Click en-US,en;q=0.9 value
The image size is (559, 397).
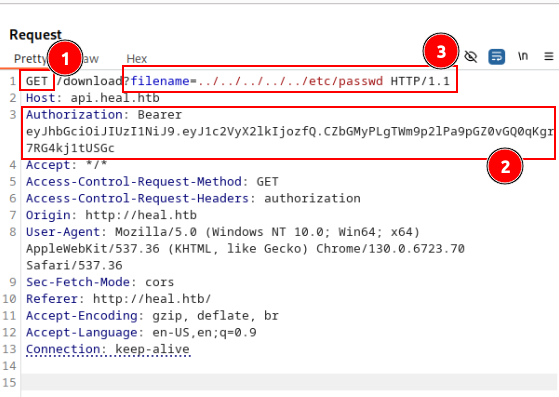204,332
